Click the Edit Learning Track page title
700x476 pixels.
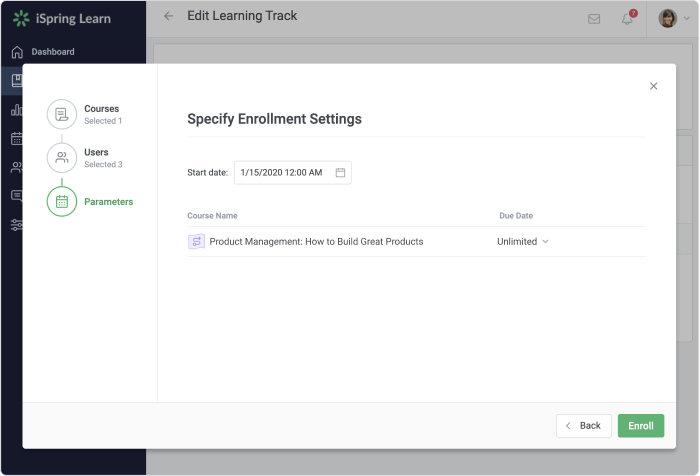242,16
